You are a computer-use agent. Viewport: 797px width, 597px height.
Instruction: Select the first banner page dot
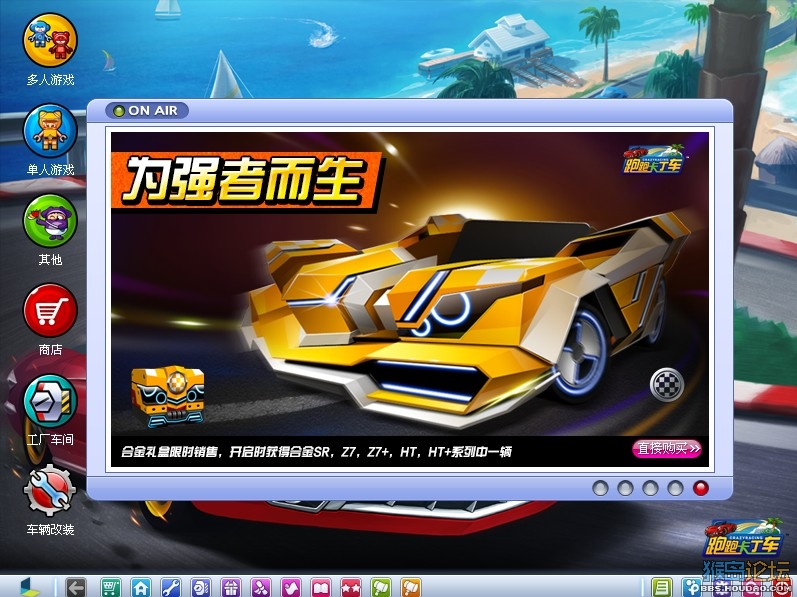[x=600, y=488]
